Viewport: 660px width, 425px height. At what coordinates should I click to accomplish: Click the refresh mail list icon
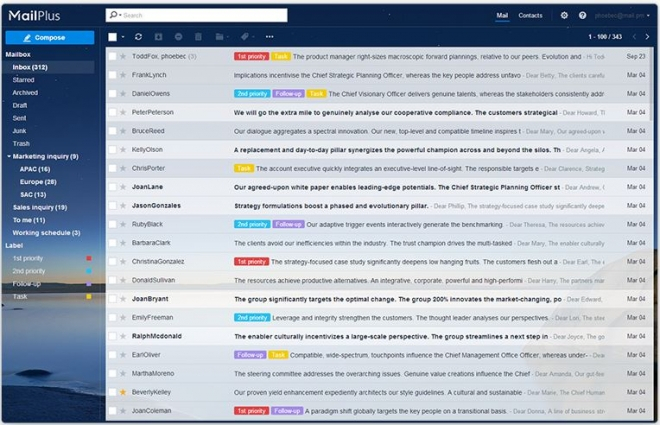coord(138,37)
